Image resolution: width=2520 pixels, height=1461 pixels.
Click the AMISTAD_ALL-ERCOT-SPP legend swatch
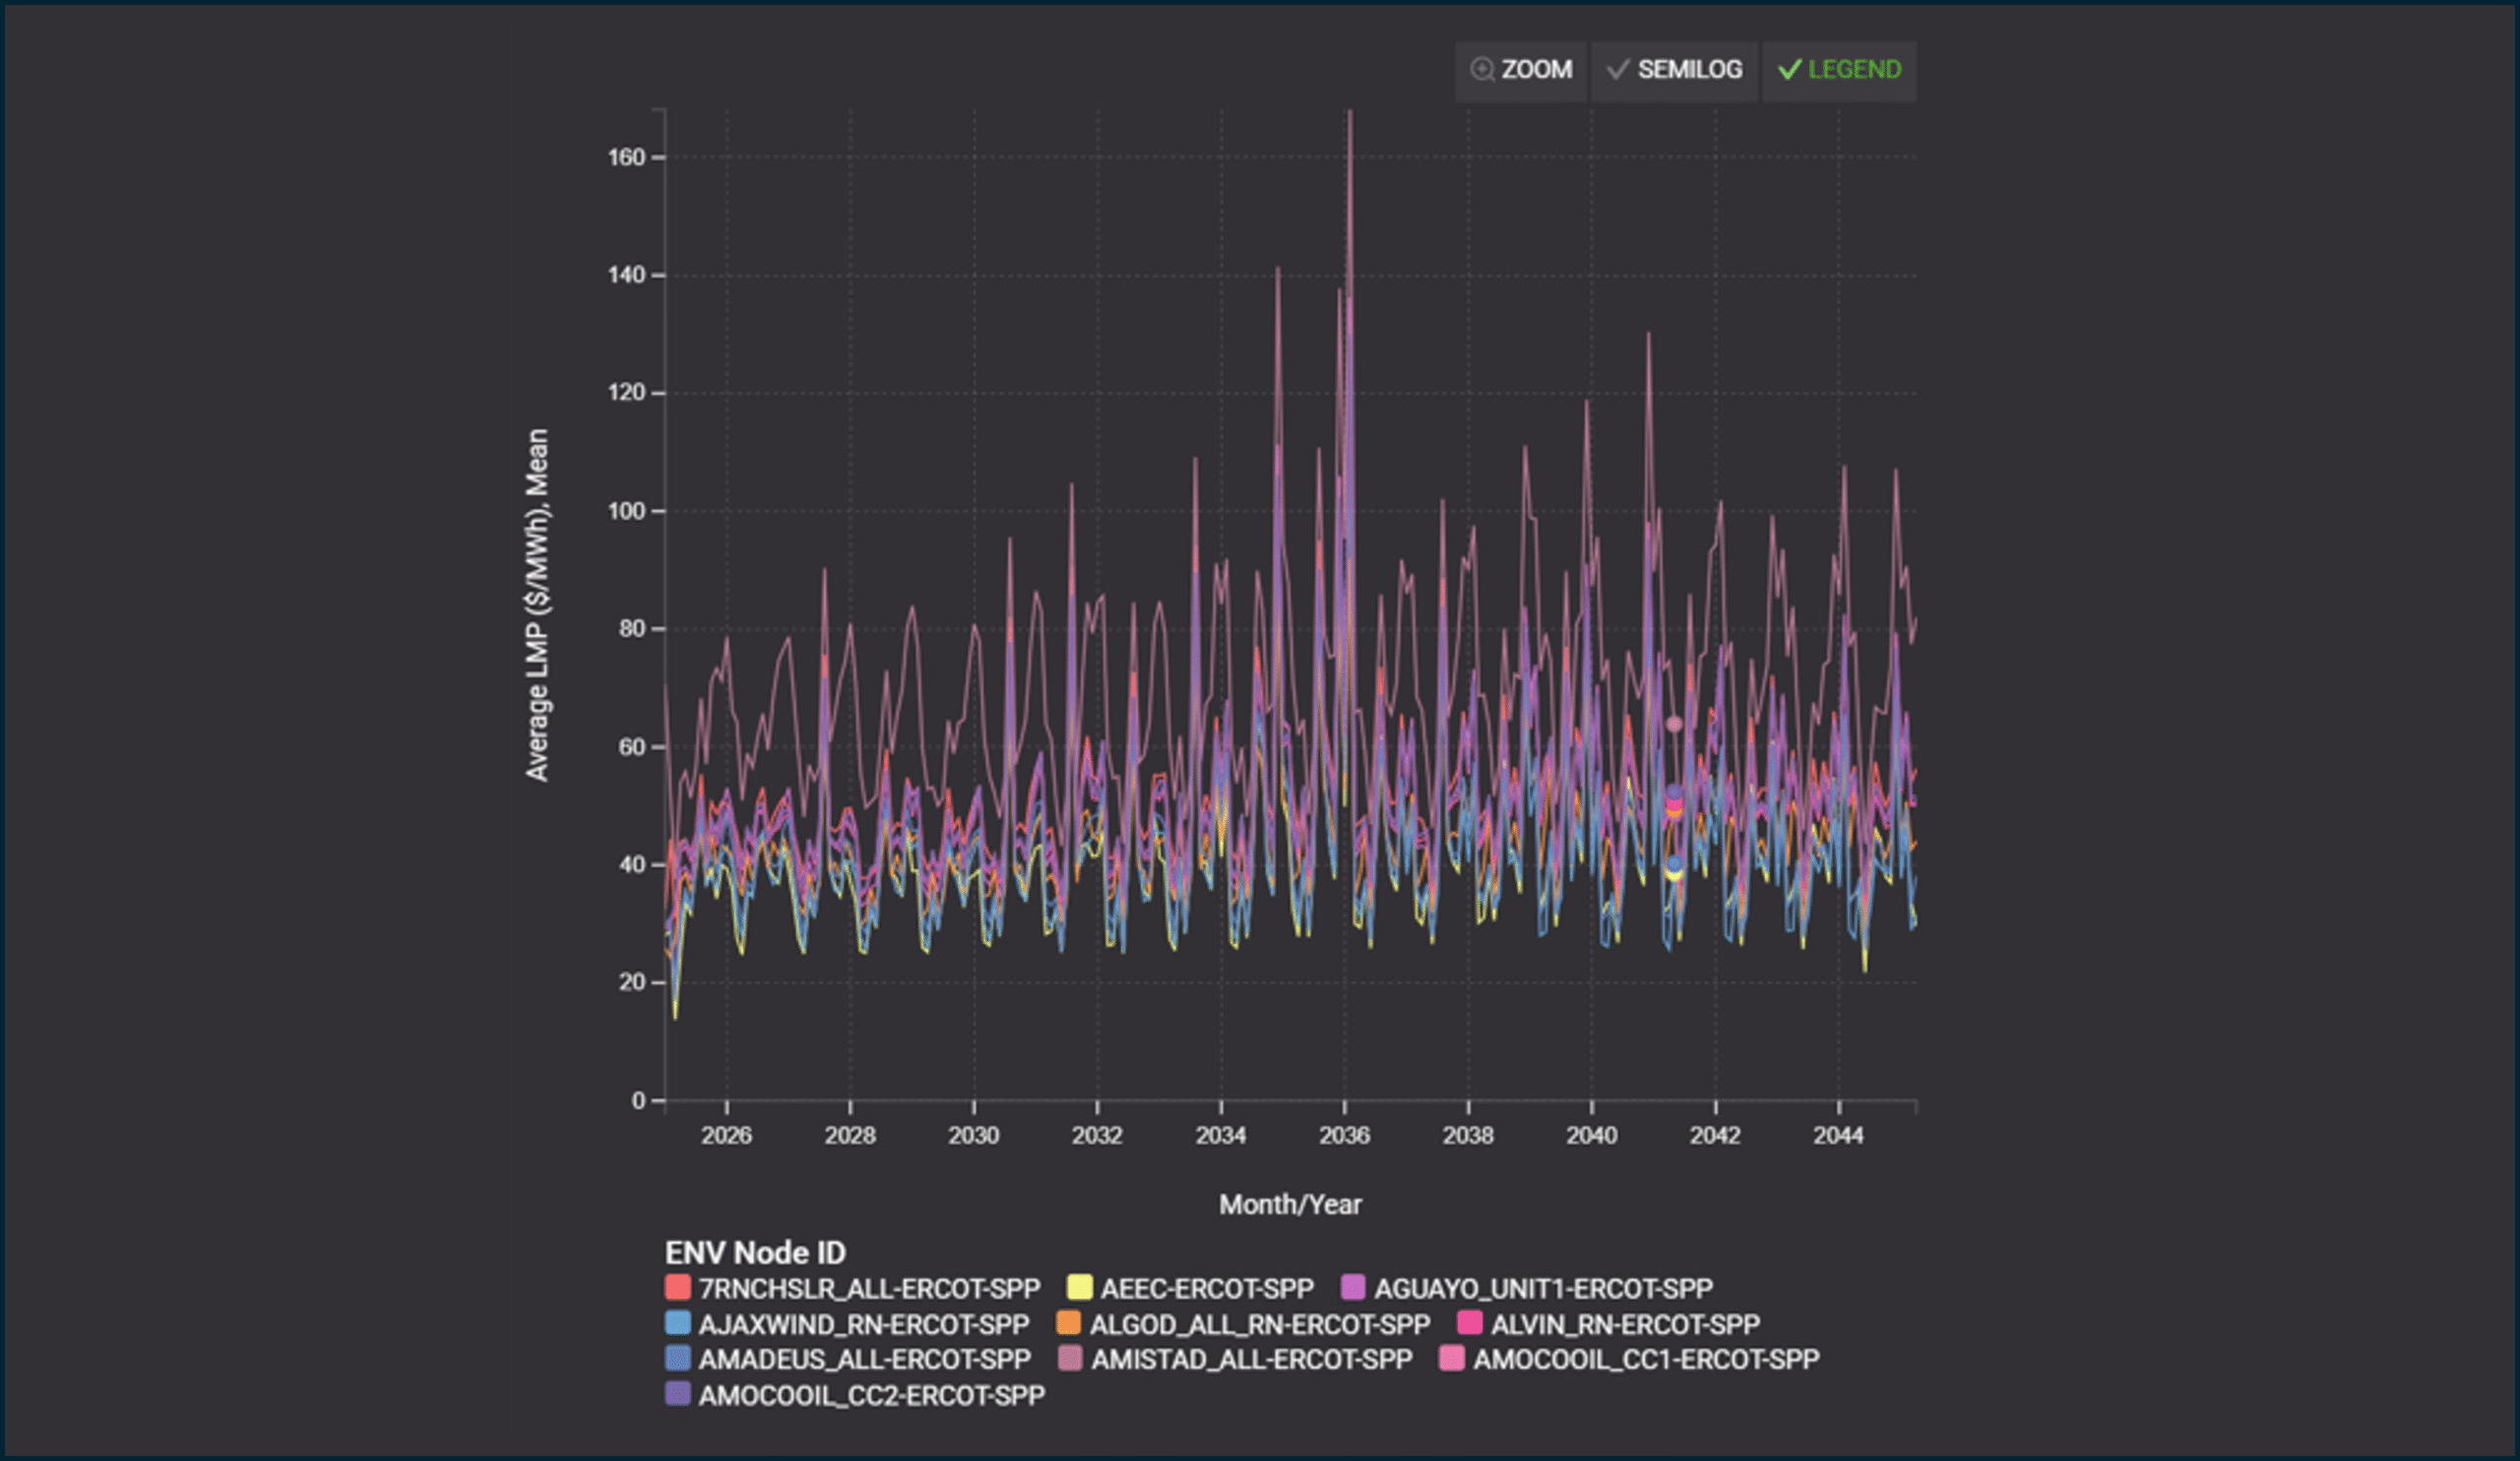pos(1069,1358)
